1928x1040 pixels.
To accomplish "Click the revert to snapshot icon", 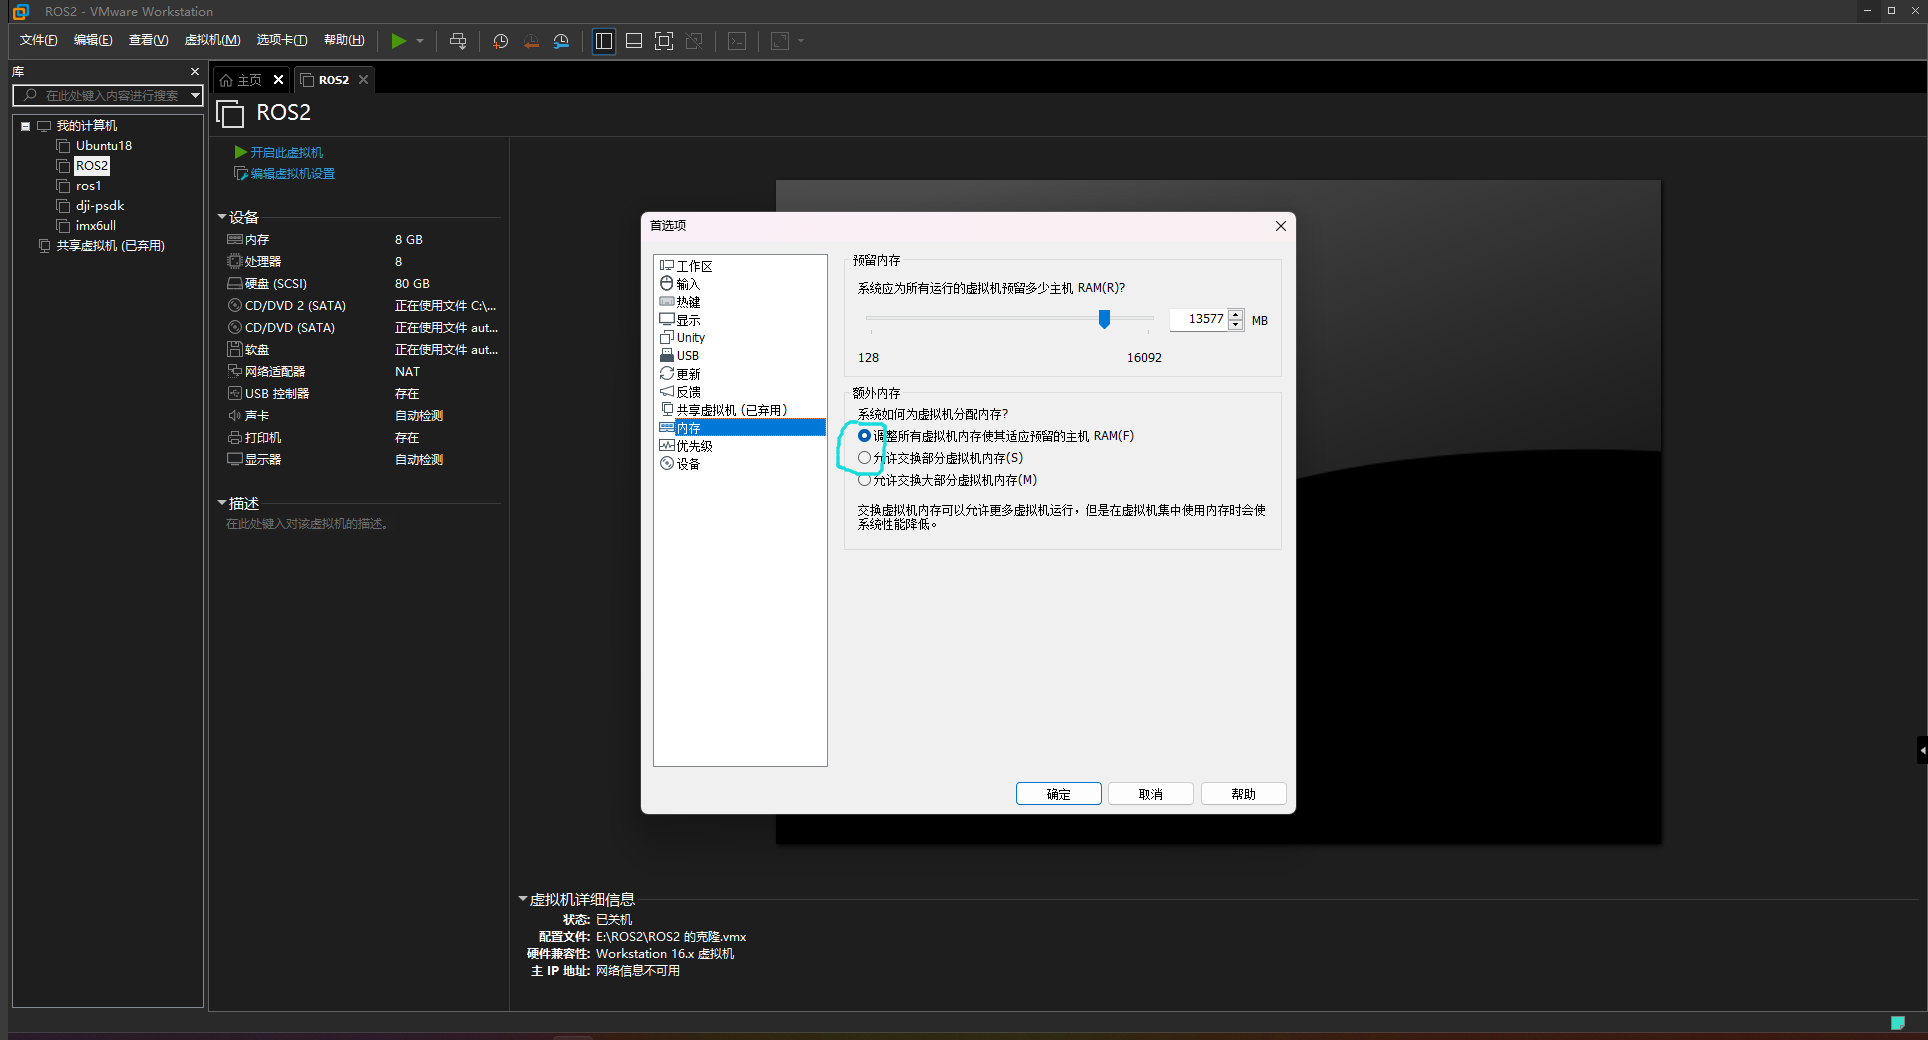I will pyautogui.click(x=531, y=41).
